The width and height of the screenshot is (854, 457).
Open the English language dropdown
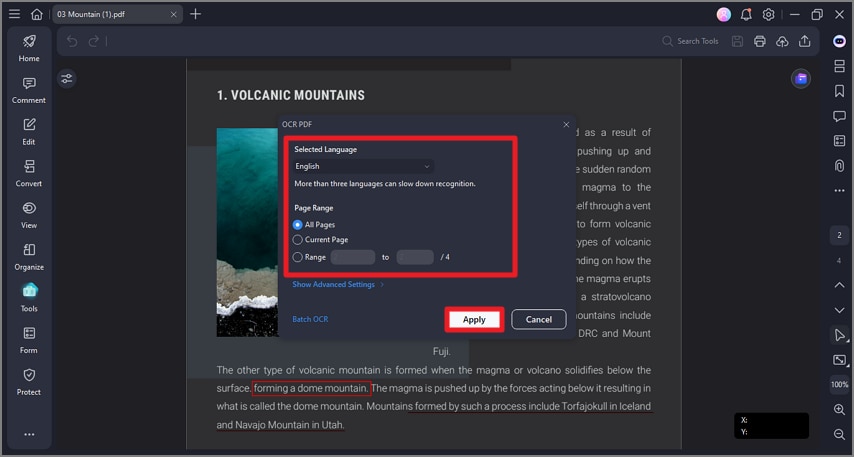click(x=363, y=166)
